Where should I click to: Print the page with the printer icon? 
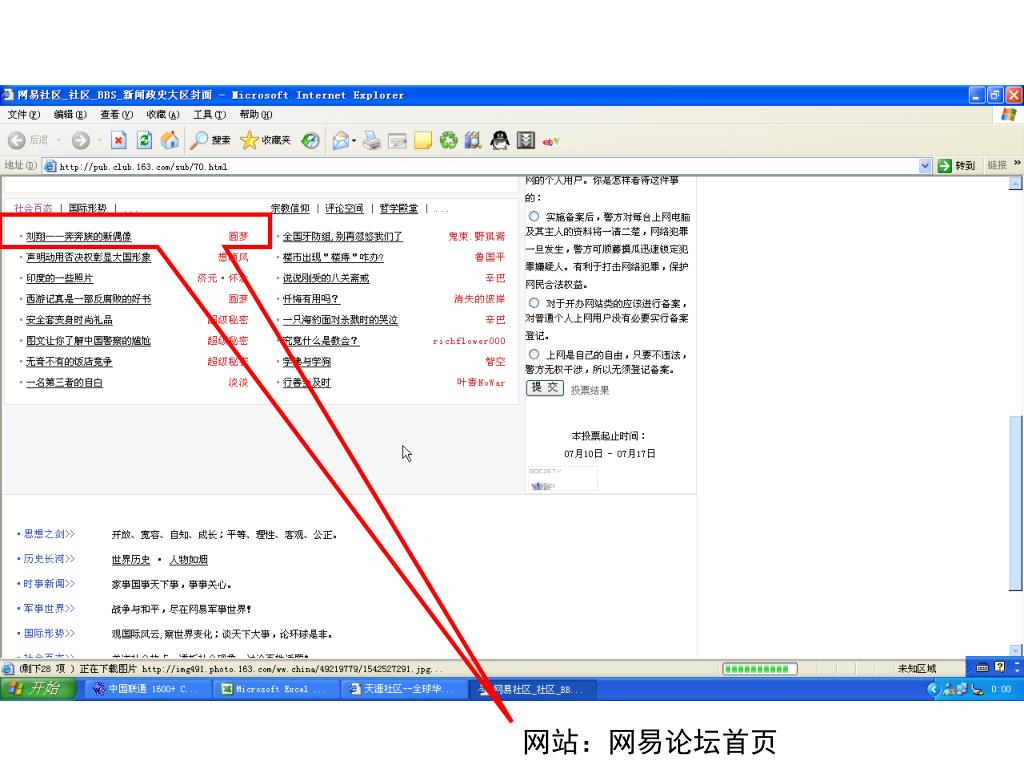point(372,140)
